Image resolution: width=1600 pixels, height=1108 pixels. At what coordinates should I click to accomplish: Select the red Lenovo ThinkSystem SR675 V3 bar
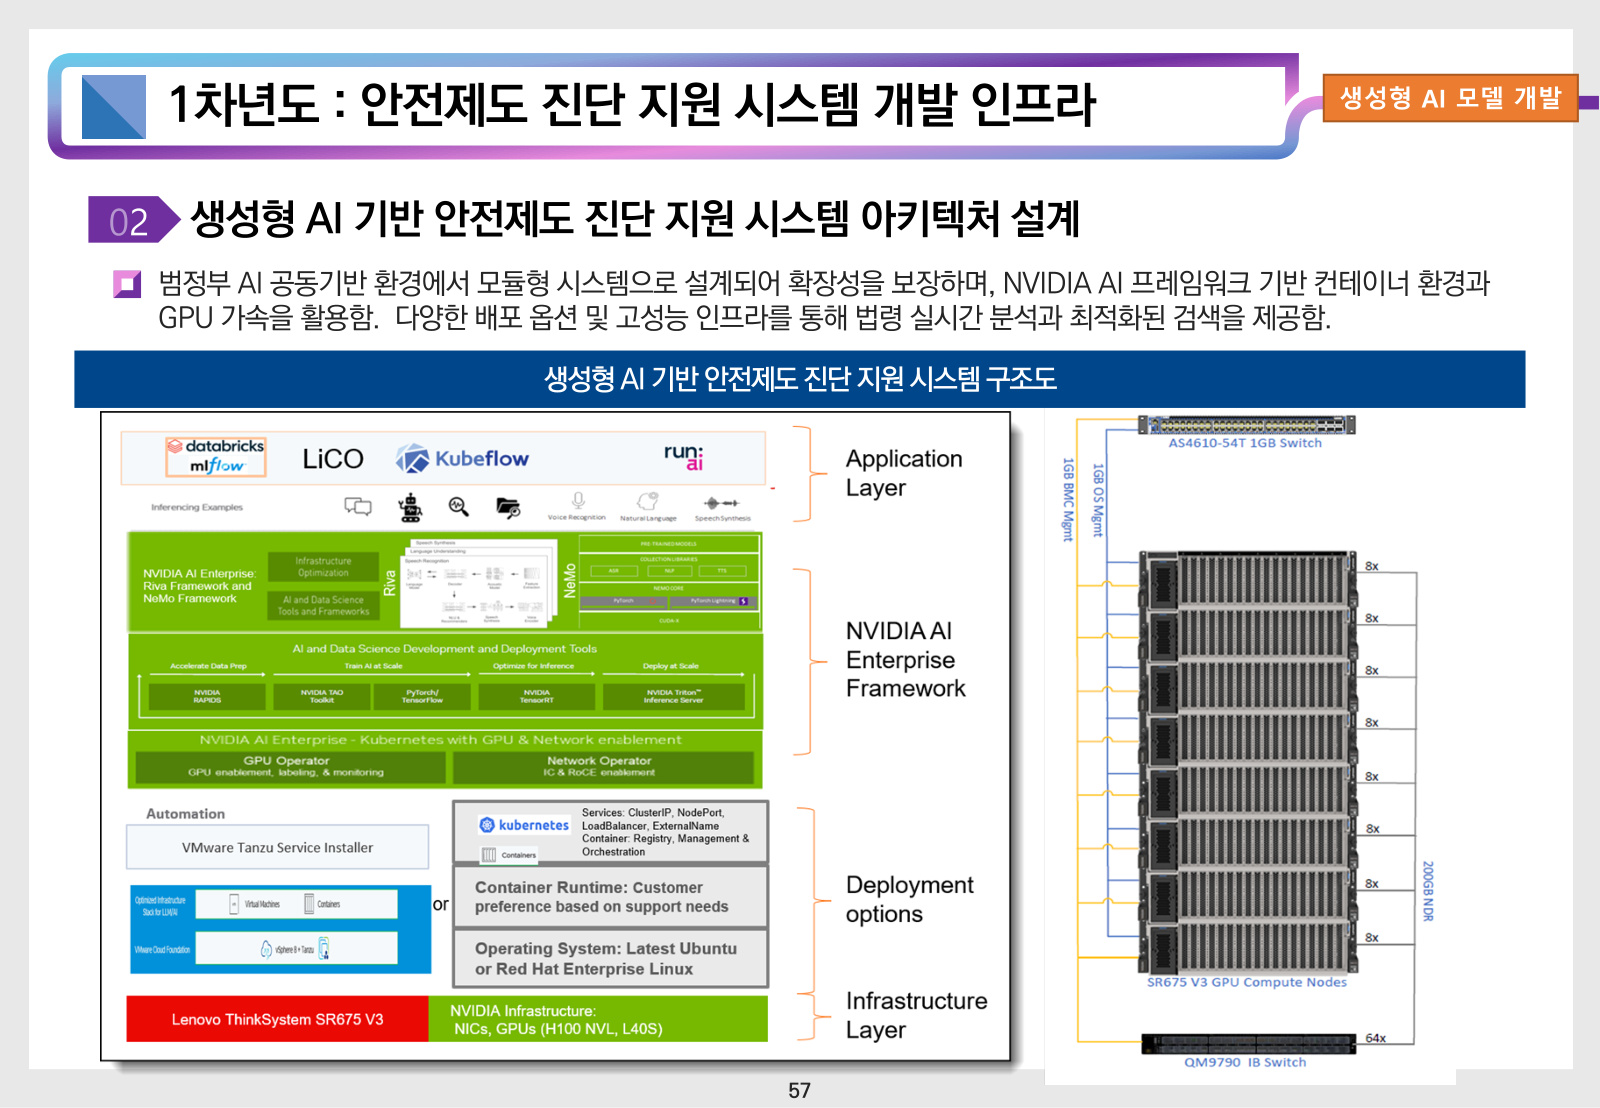click(x=276, y=1020)
